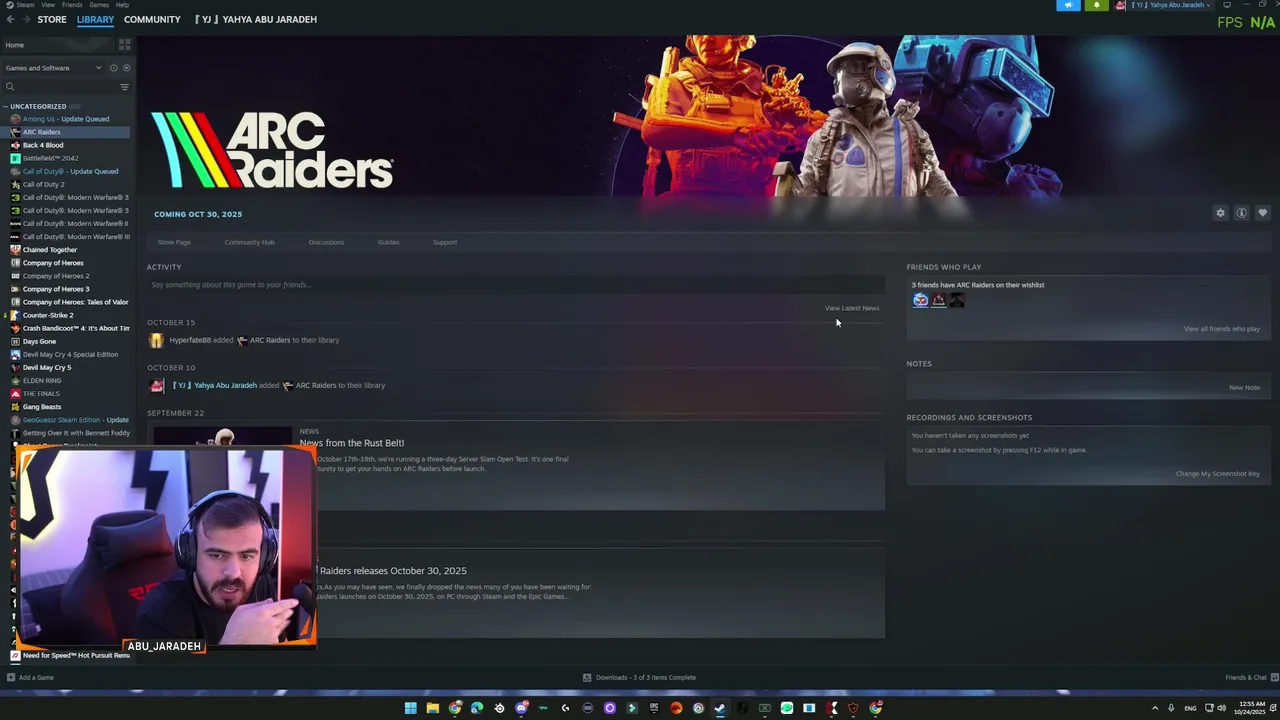Click the activity say-something text box
The height and width of the screenshot is (720, 1280).
tap(515, 285)
